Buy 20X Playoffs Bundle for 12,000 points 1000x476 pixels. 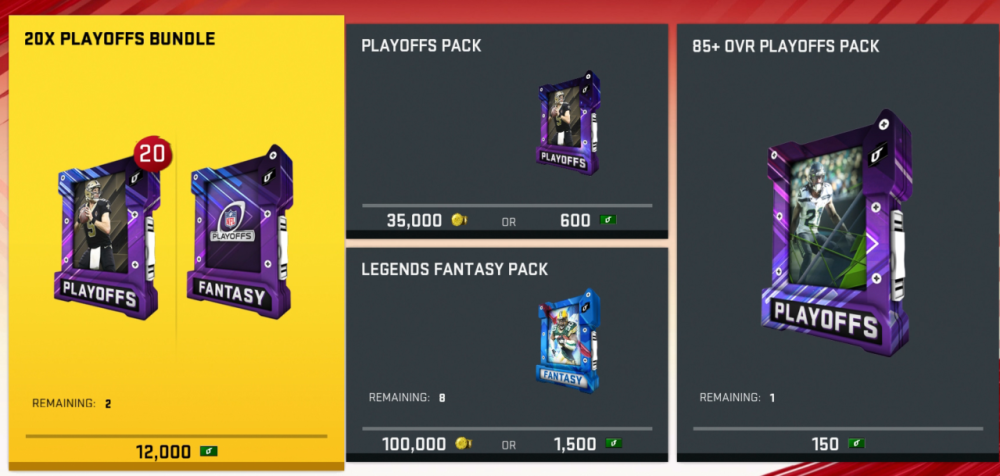click(177, 452)
